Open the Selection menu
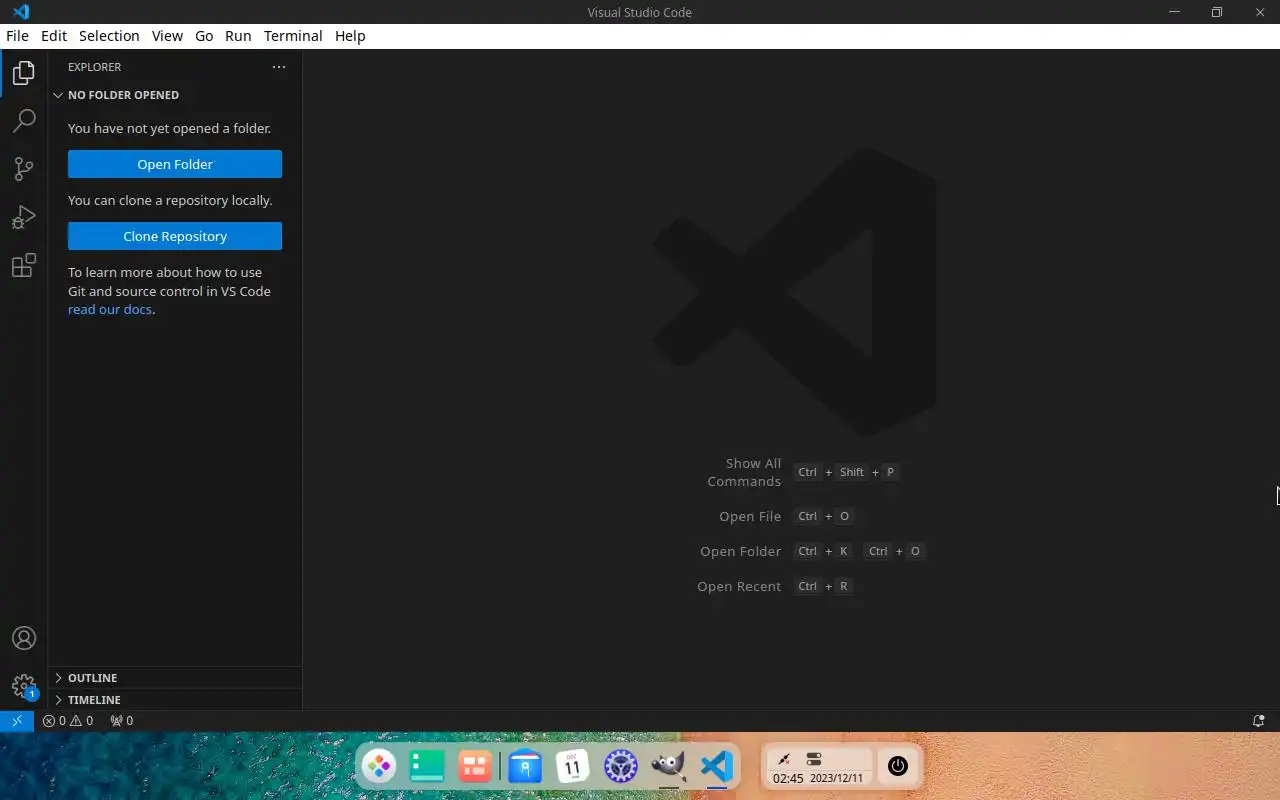This screenshot has width=1280, height=800. pyautogui.click(x=109, y=36)
